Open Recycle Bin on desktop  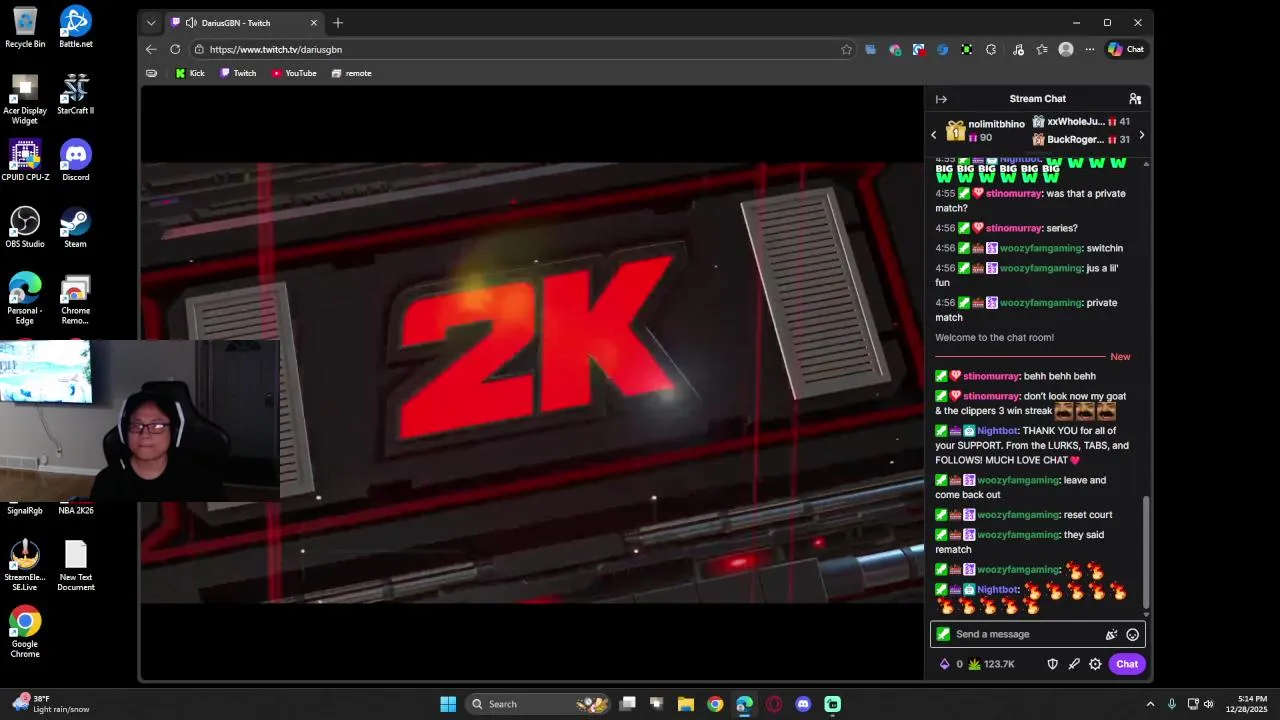(x=25, y=27)
